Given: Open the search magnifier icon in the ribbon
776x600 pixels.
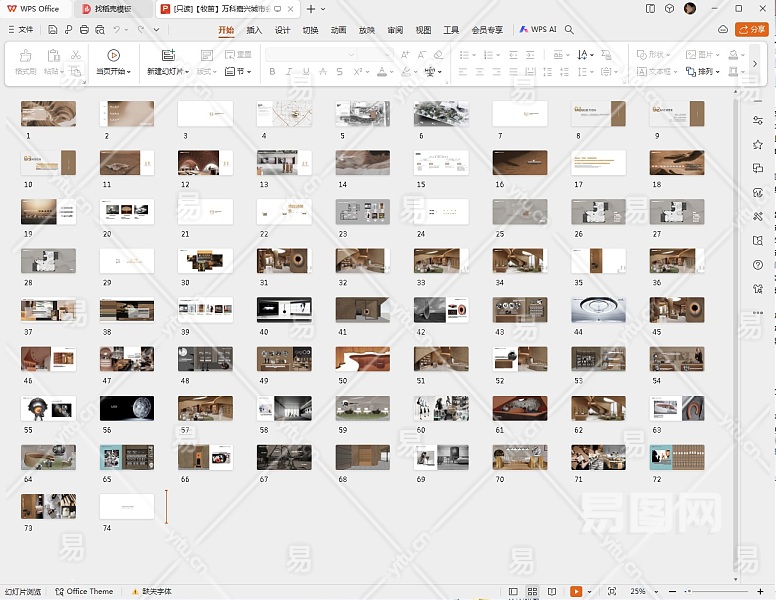Looking at the screenshot, I should [x=570, y=30].
